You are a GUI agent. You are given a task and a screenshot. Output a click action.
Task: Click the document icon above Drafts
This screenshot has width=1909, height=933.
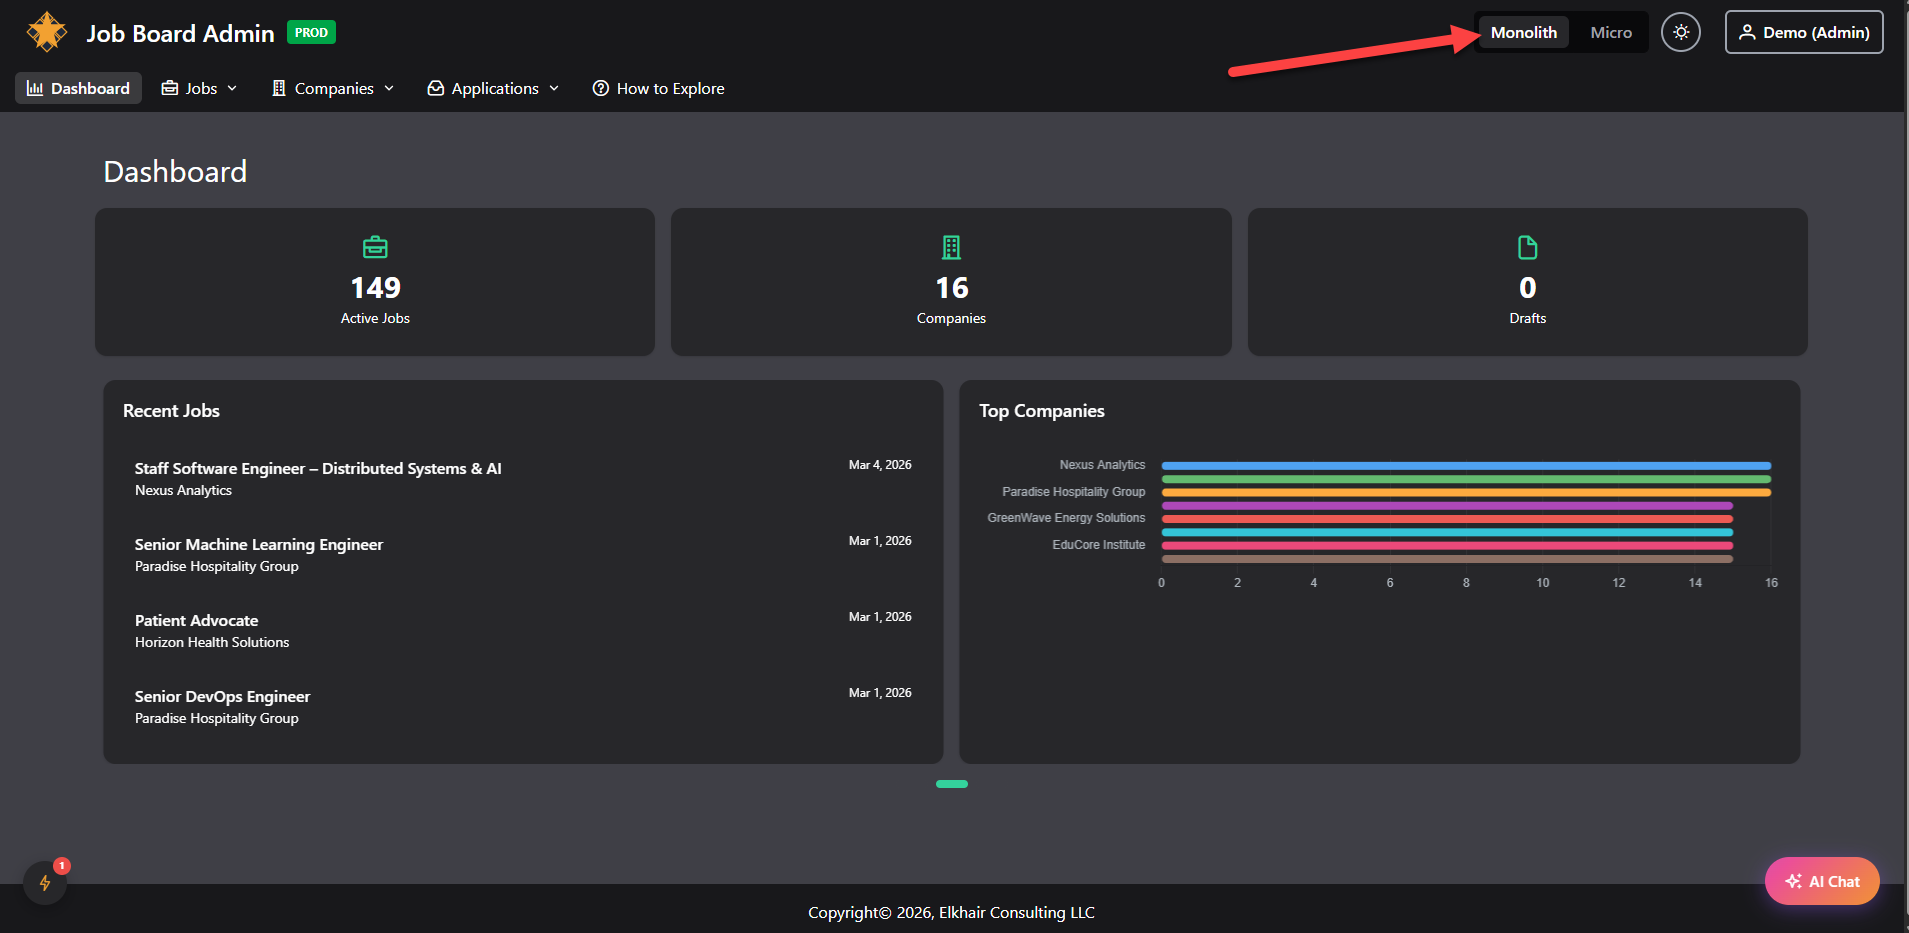click(x=1527, y=247)
